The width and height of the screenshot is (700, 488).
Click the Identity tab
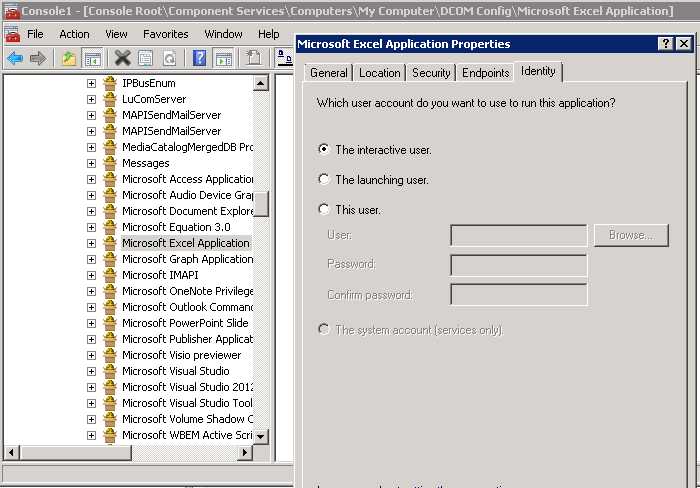pos(538,71)
